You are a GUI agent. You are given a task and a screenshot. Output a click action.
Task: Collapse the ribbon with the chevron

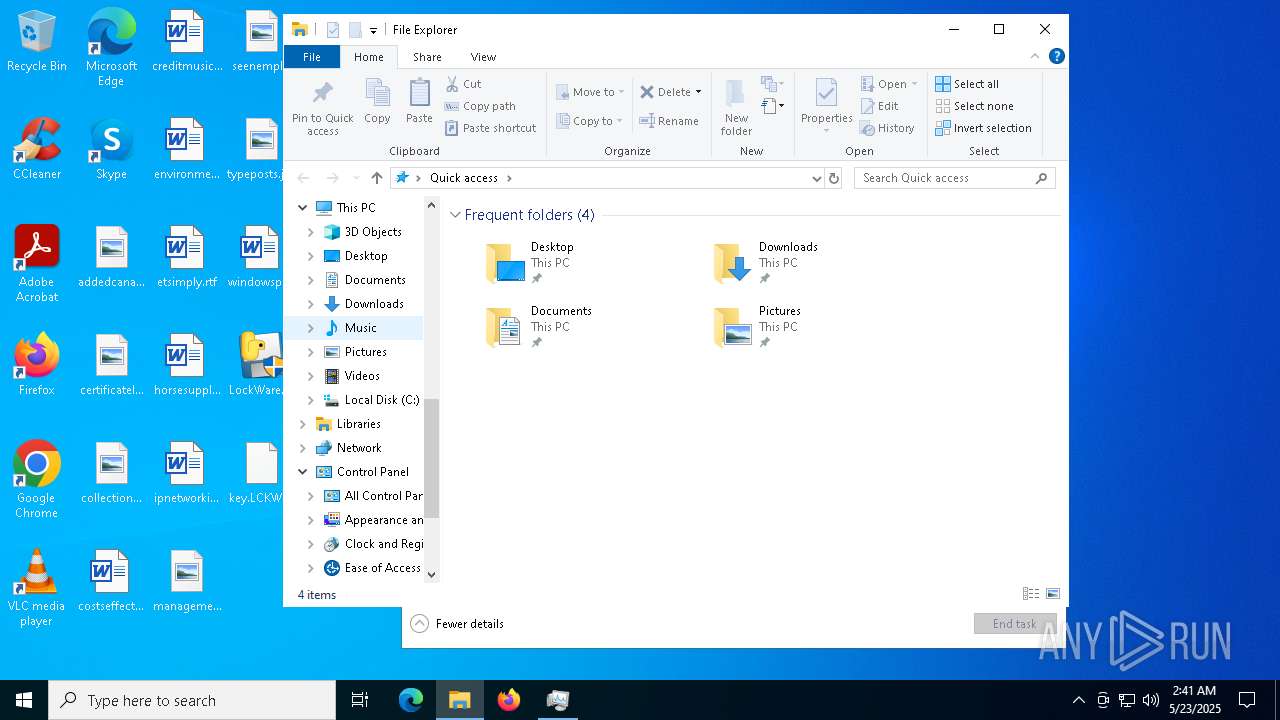pos(1035,56)
